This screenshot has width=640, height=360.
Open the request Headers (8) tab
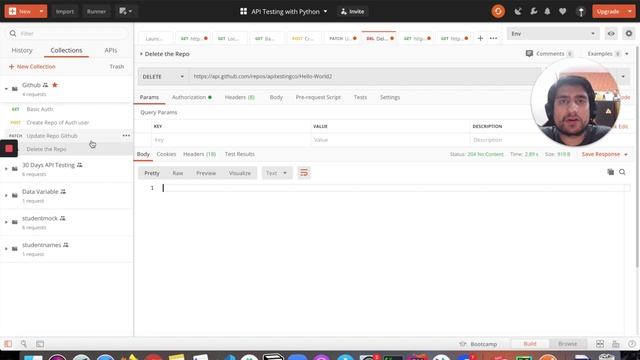(x=240, y=97)
